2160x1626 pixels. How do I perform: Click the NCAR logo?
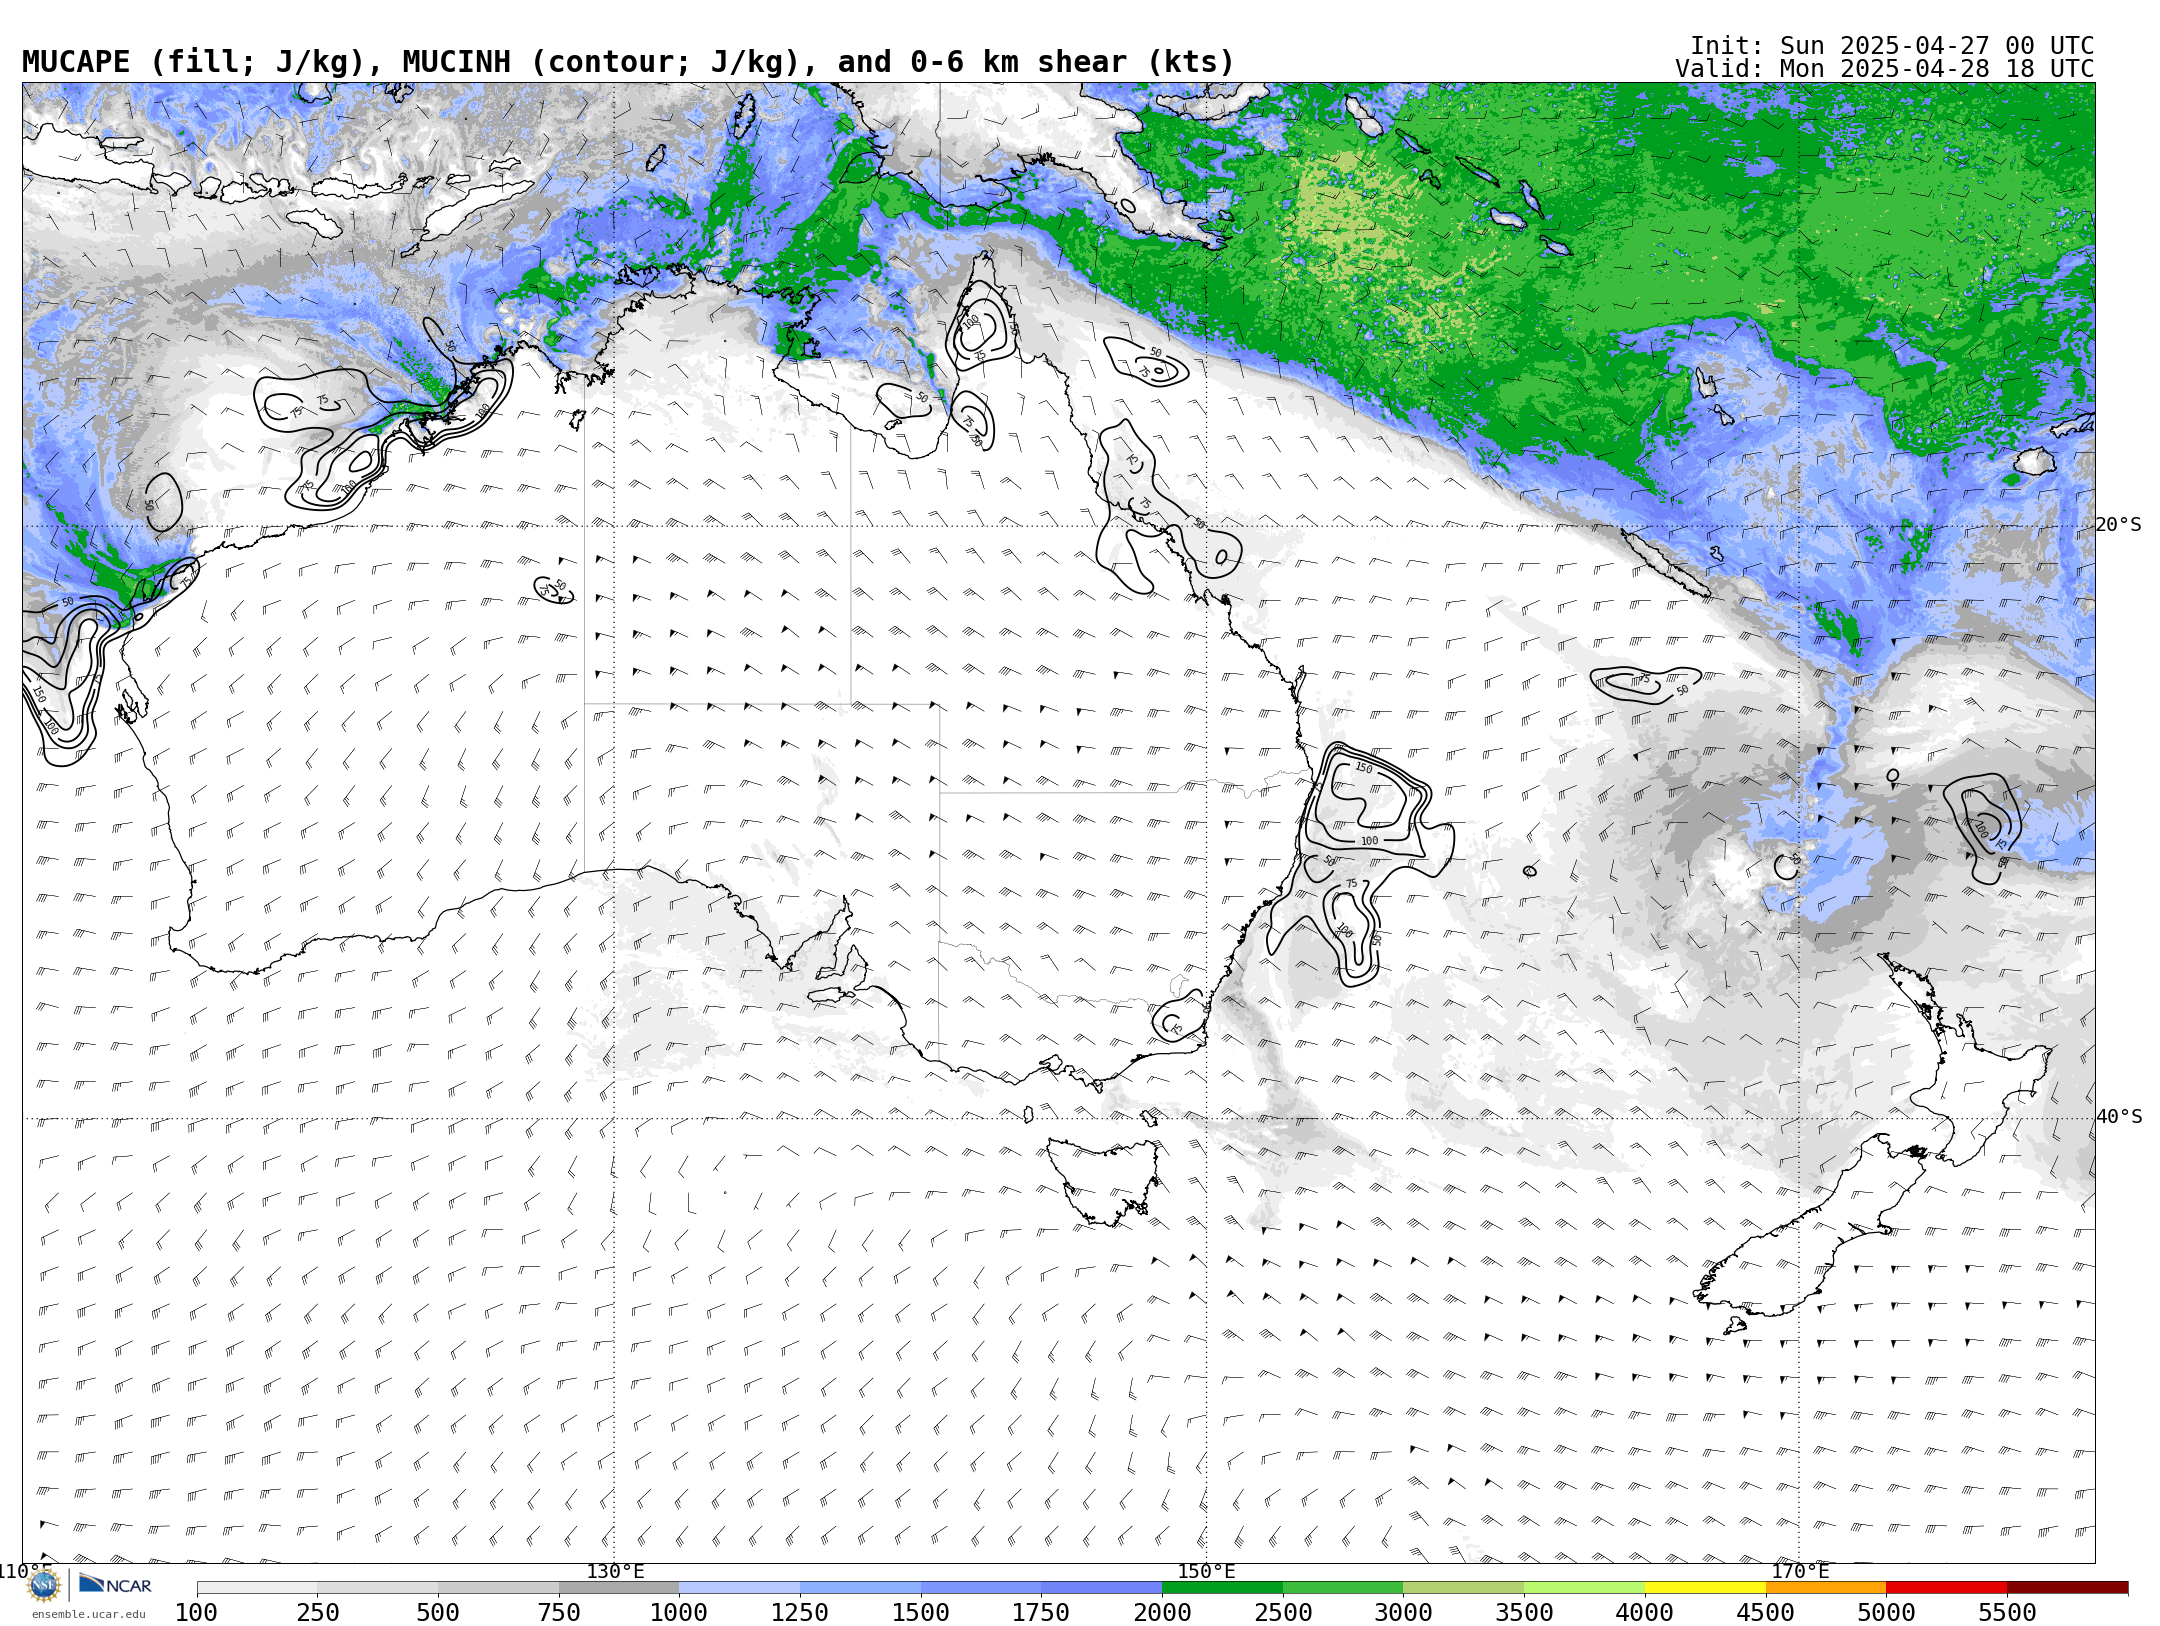[x=115, y=1584]
